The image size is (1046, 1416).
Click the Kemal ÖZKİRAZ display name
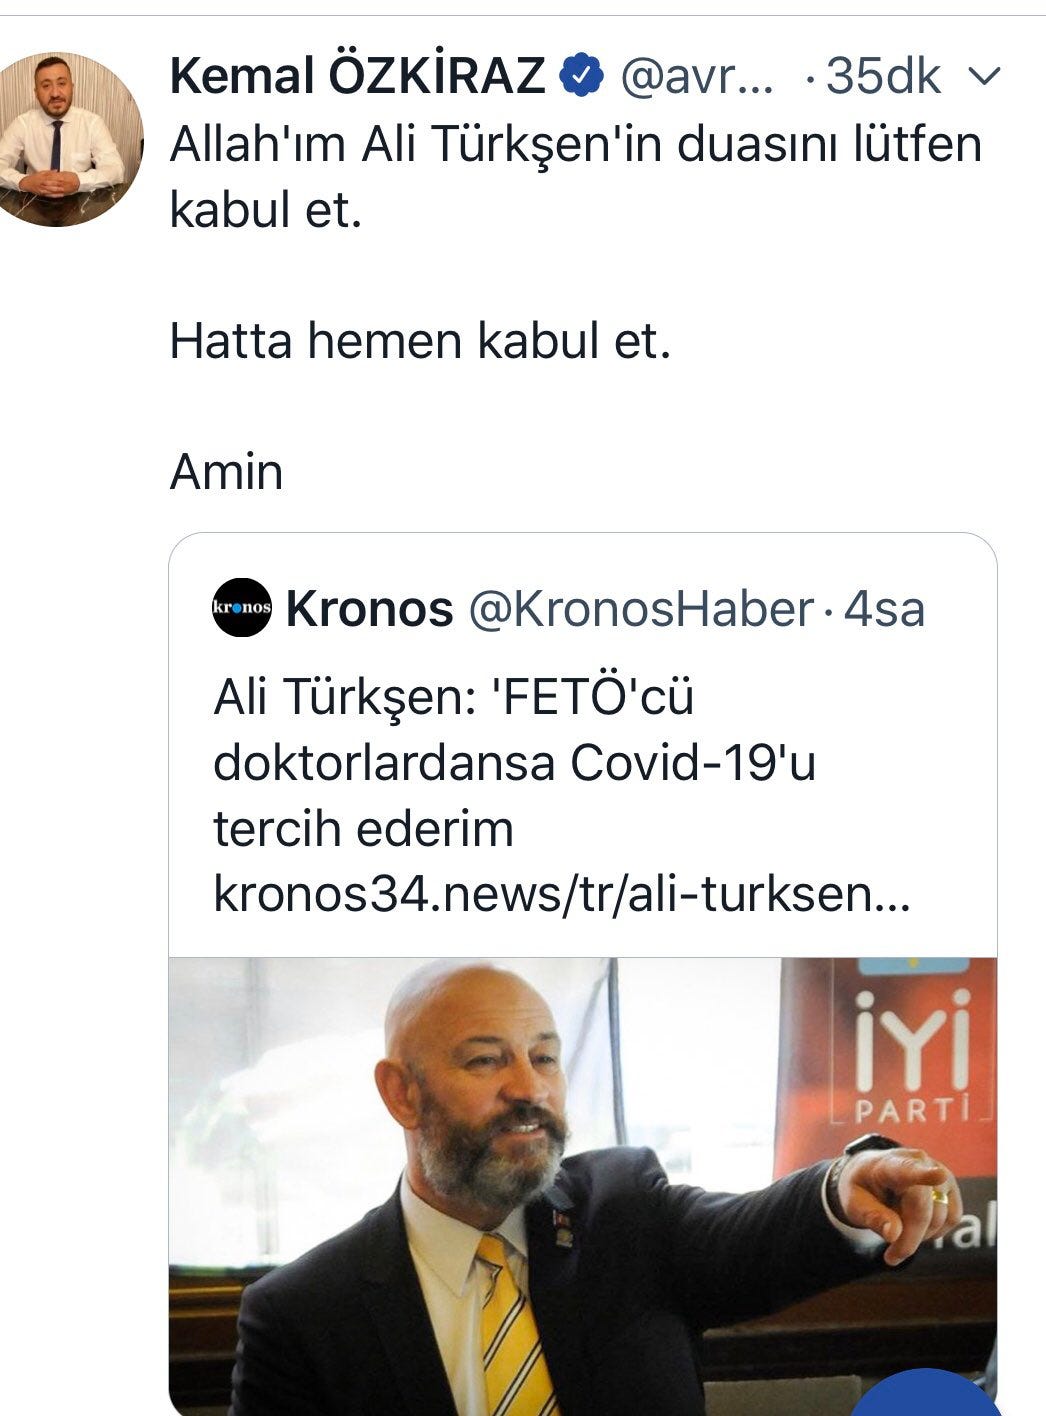[x=357, y=77]
